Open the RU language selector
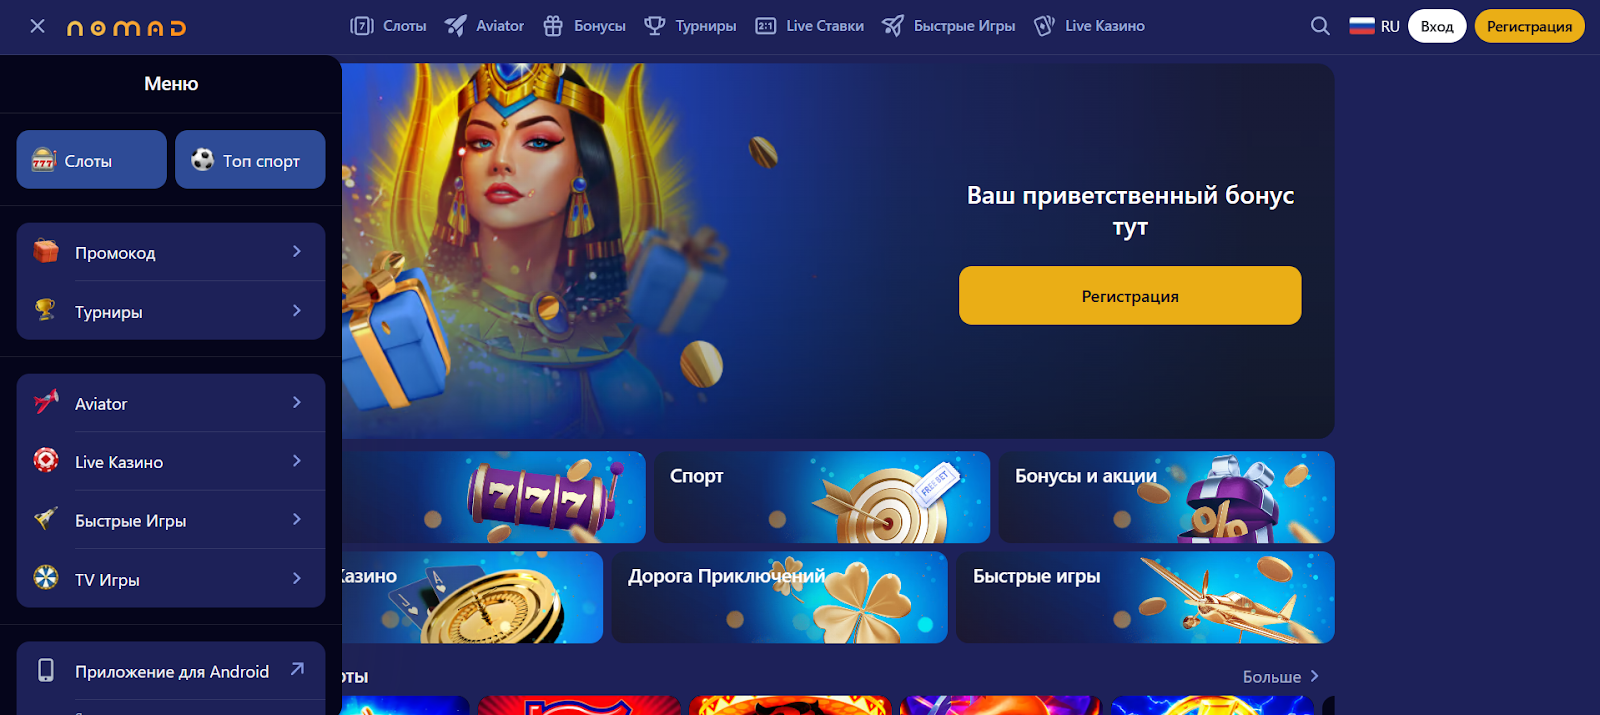Screen dimensions: 1600x715 pyautogui.click(x=1374, y=26)
